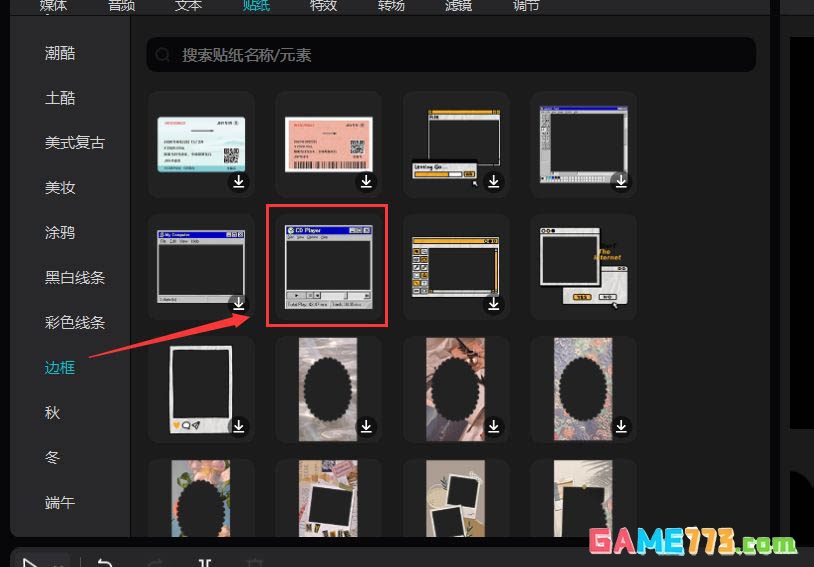Choose the 潮酷 sticker category

click(x=60, y=53)
